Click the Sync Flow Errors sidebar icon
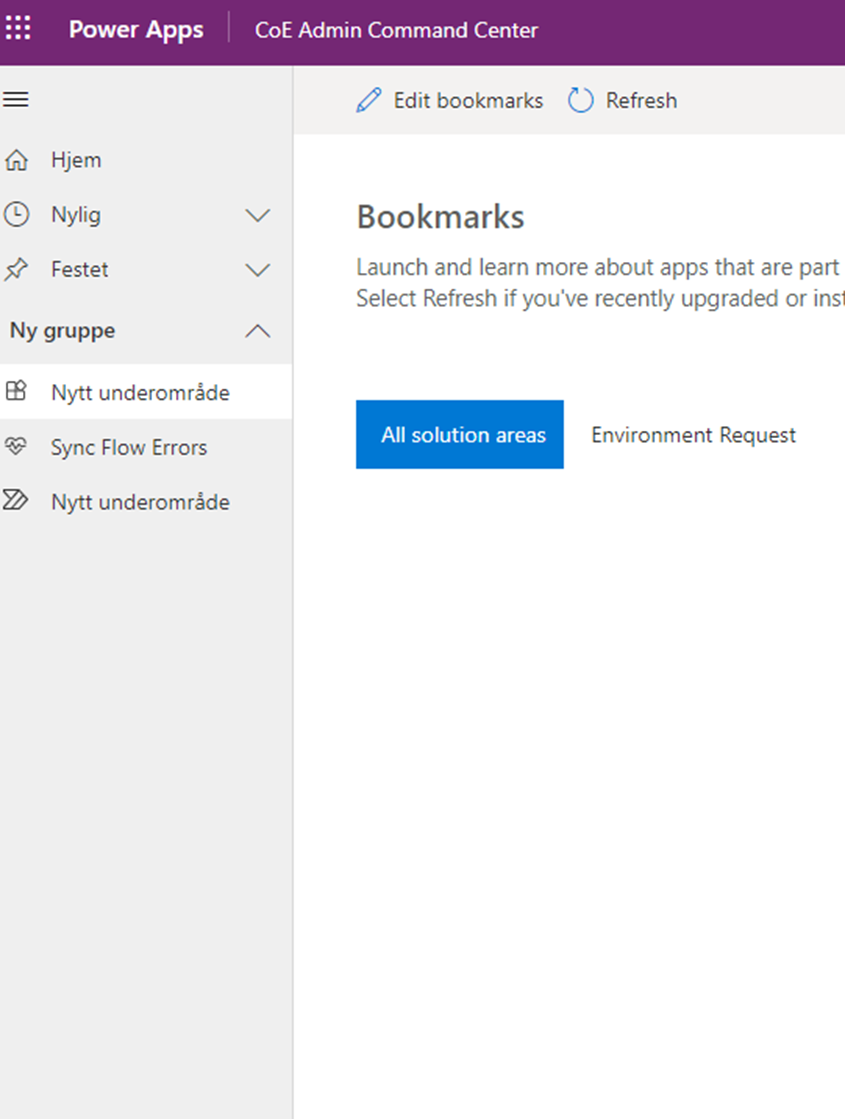The image size is (845, 1119). [x=17, y=447]
